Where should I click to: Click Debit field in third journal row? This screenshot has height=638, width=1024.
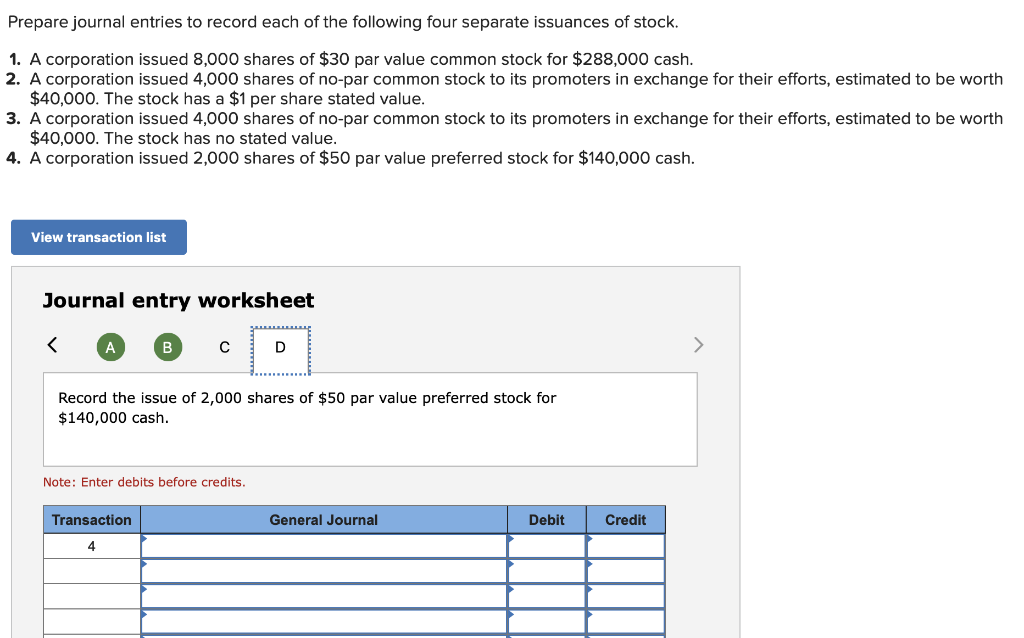pos(547,596)
